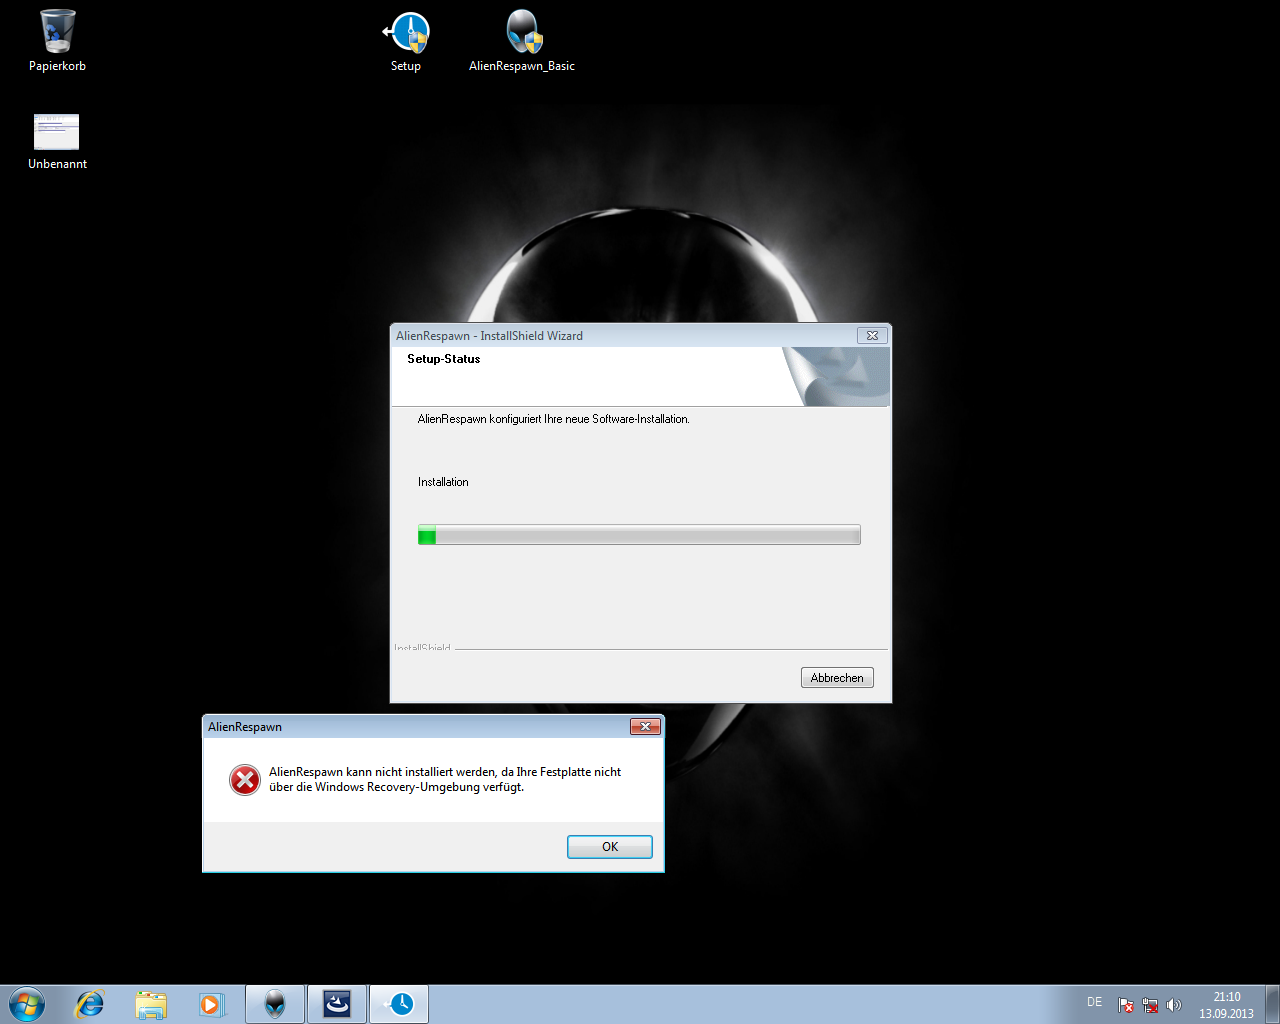Select the Papierkorb recycle bin desktop icon
Screen dimensions: 1280x1024
(57, 41)
